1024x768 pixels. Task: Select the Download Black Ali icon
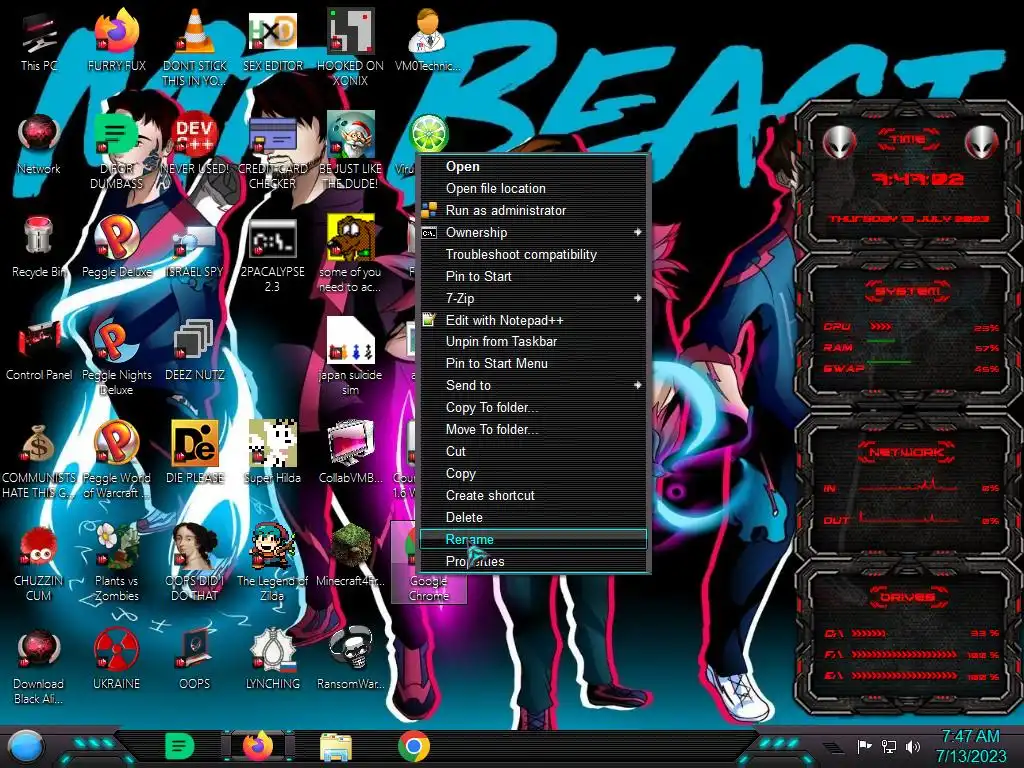coord(39,666)
